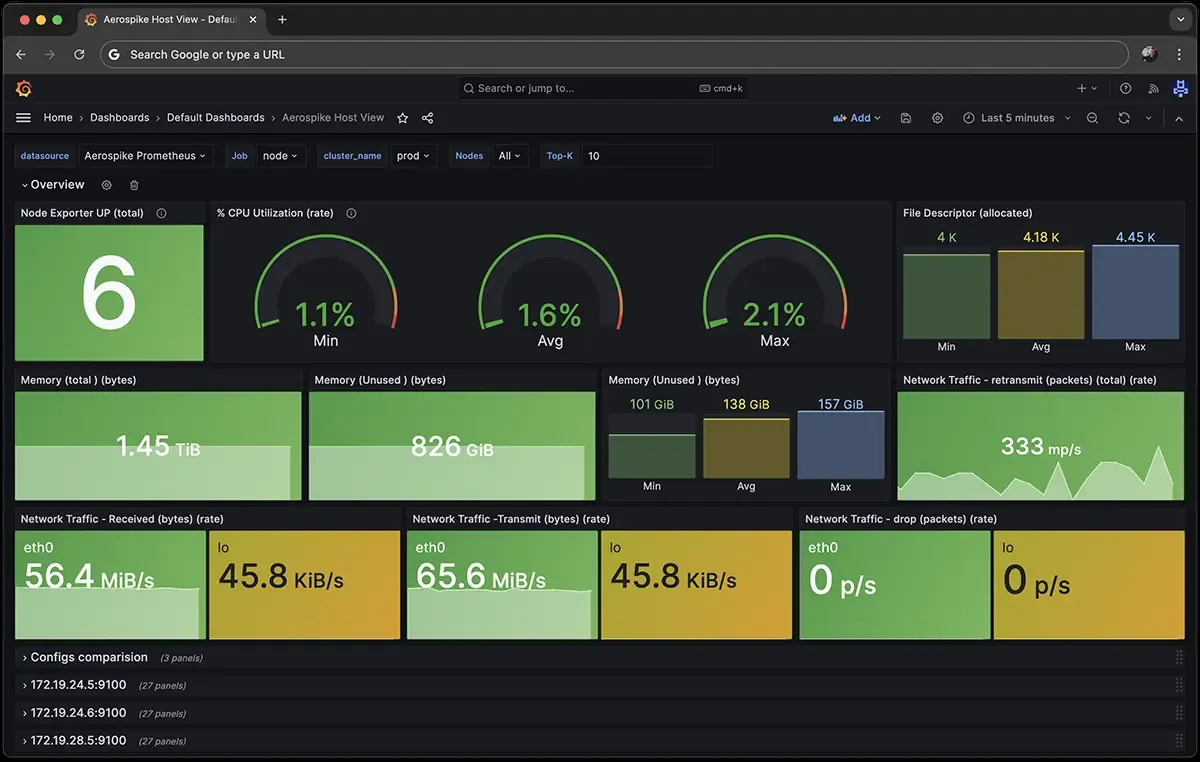Reload the browser page
The image size is (1200, 762).
pyautogui.click(x=79, y=54)
